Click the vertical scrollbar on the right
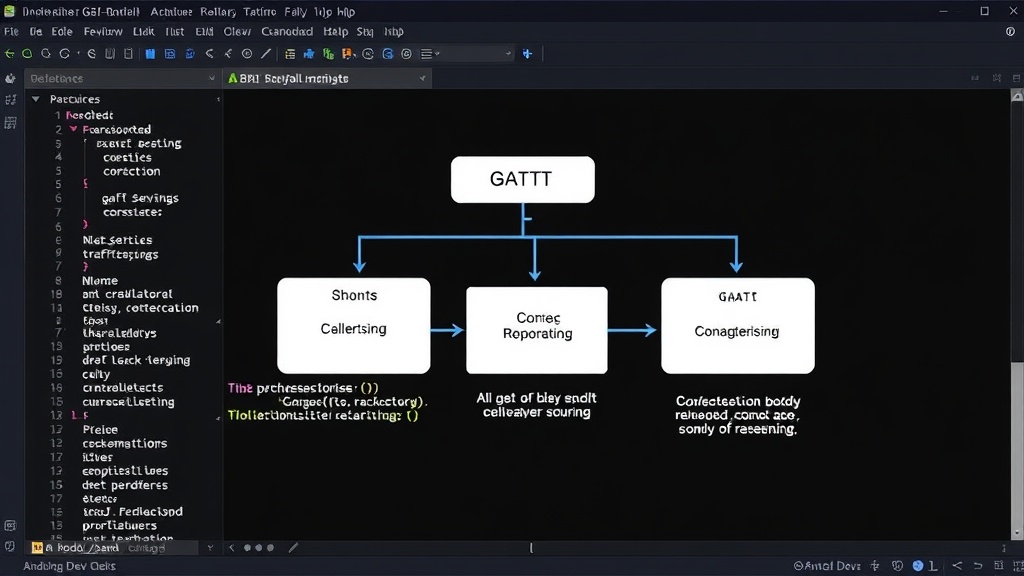The height and width of the screenshot is (576, 1024). (1017, 313)
